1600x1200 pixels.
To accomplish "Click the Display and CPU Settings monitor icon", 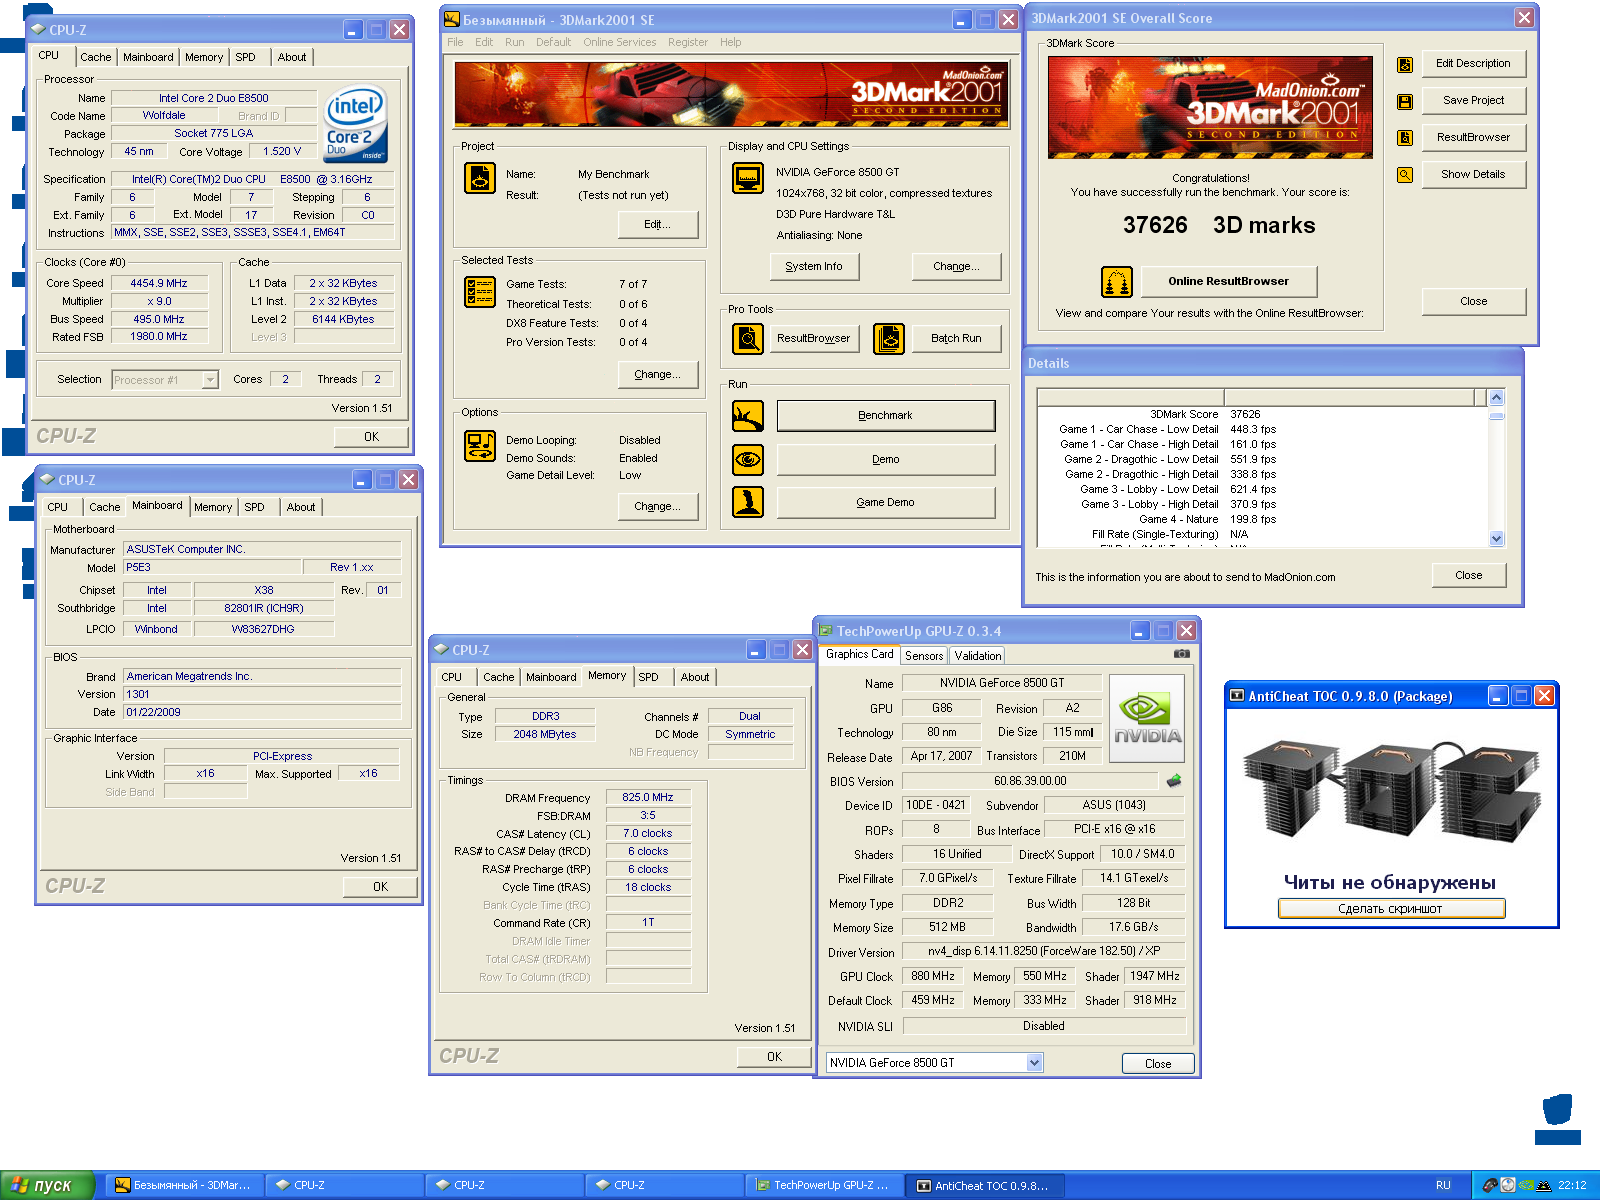I will click(x=748, y=178).
